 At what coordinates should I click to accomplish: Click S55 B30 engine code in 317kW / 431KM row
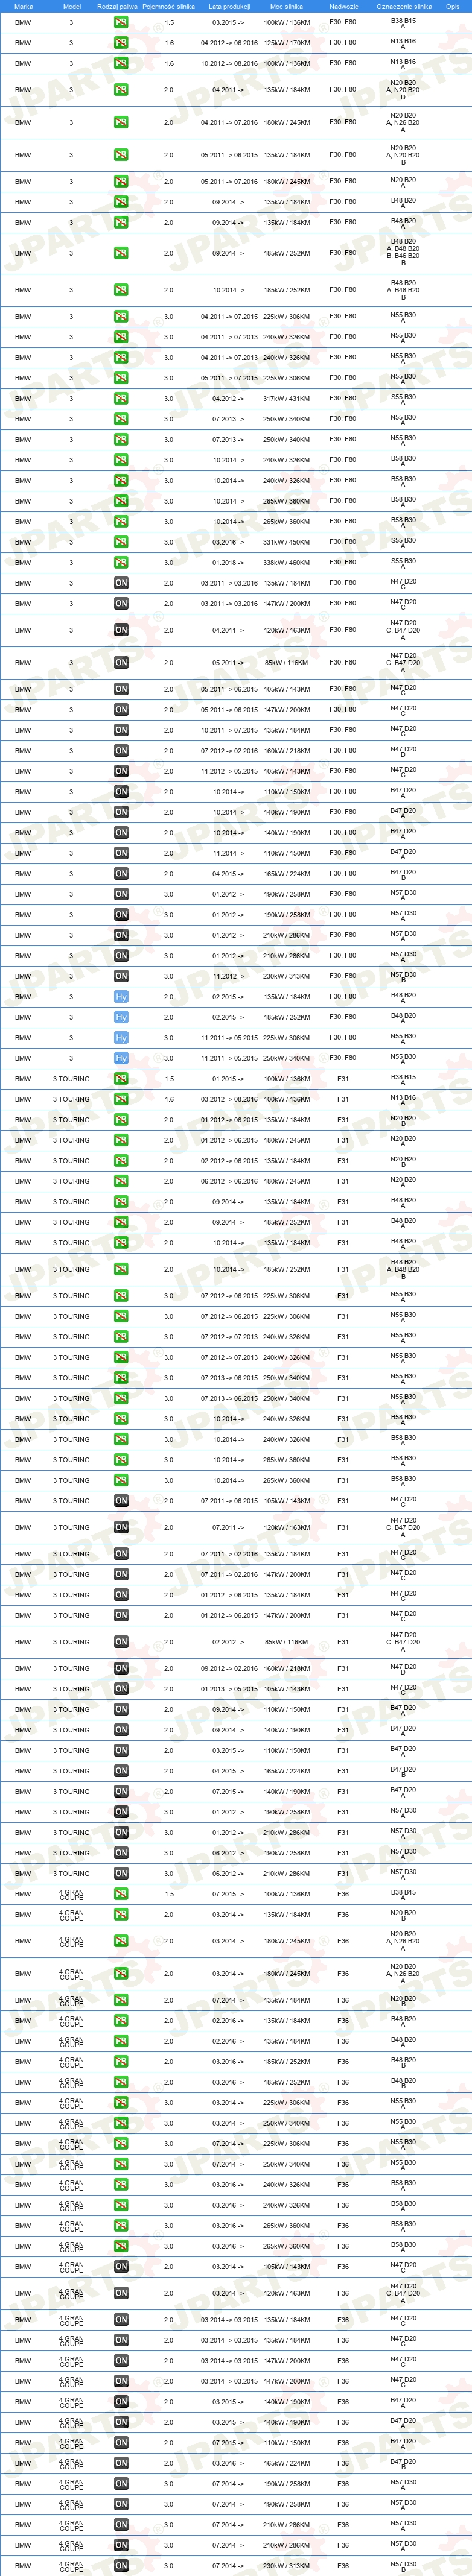(x=403, y=399)
